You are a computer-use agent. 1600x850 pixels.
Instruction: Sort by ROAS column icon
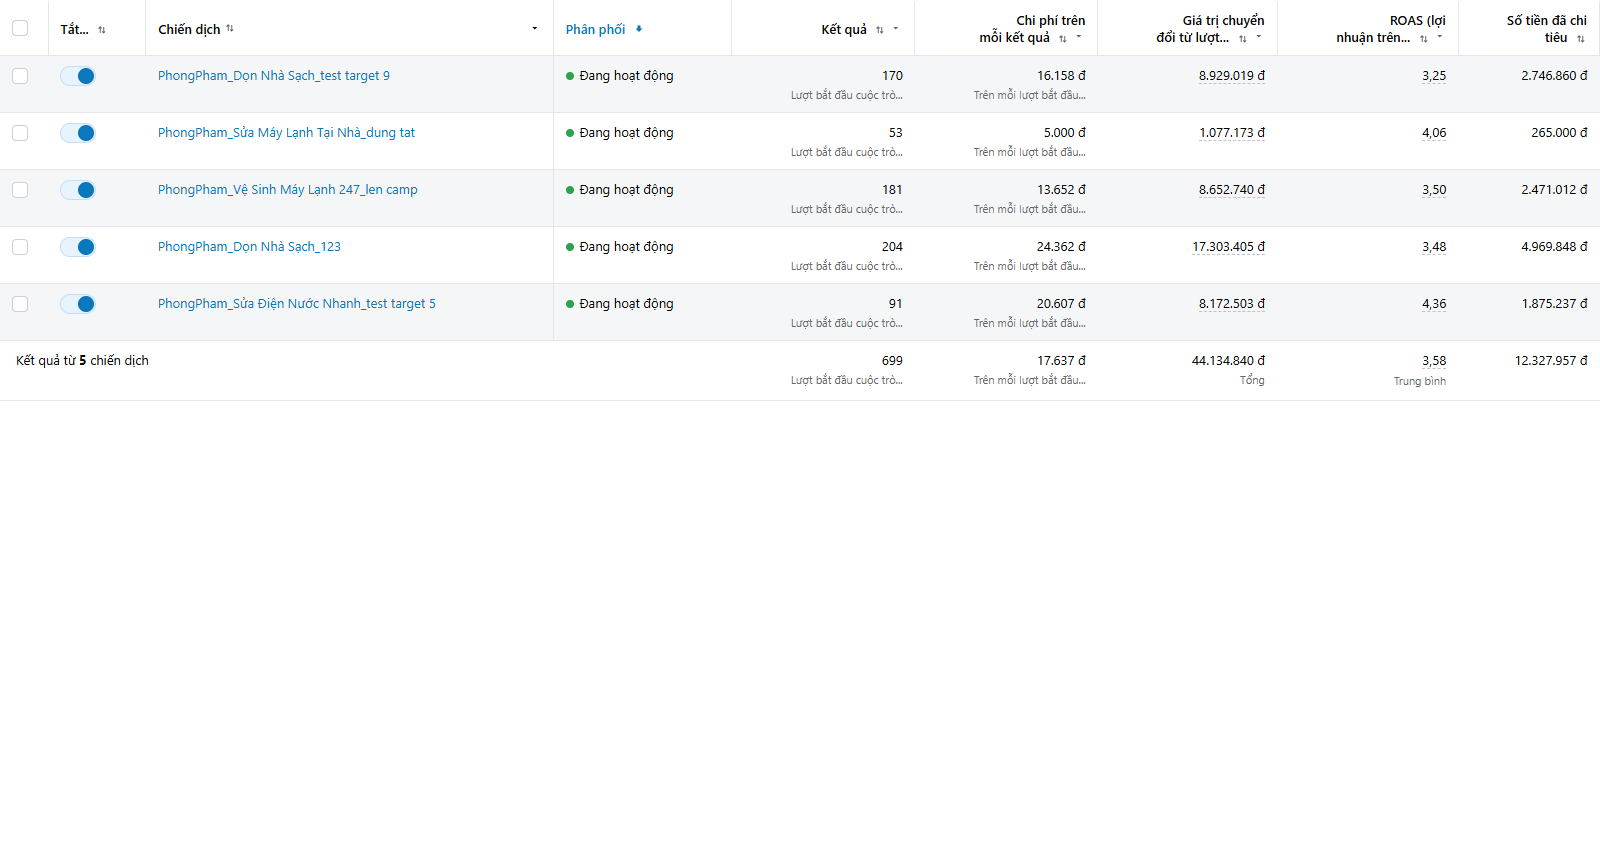point(1424,38)
